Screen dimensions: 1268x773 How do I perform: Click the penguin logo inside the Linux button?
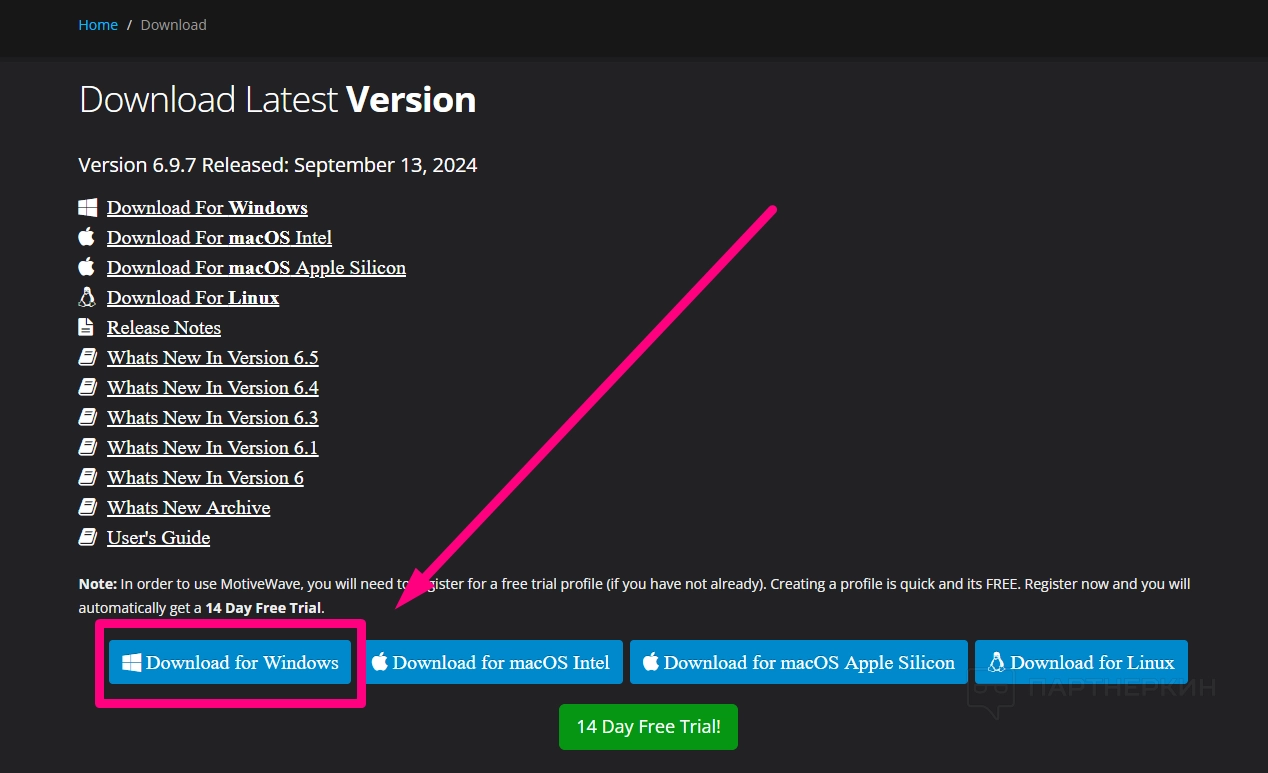pos(997,662)
